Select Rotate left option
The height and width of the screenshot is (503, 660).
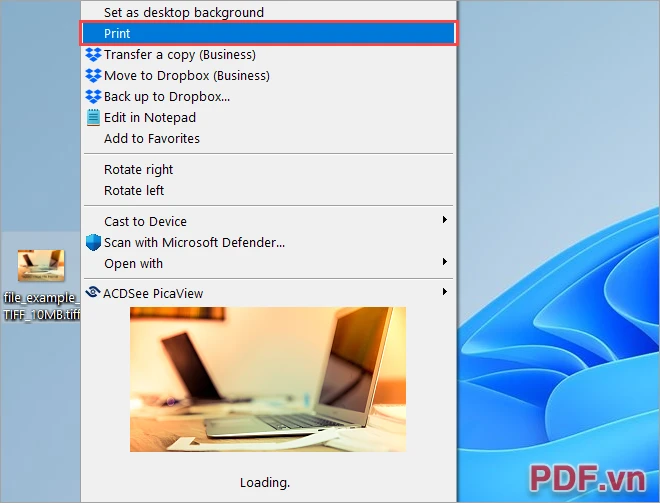click(x=268, y=191)
